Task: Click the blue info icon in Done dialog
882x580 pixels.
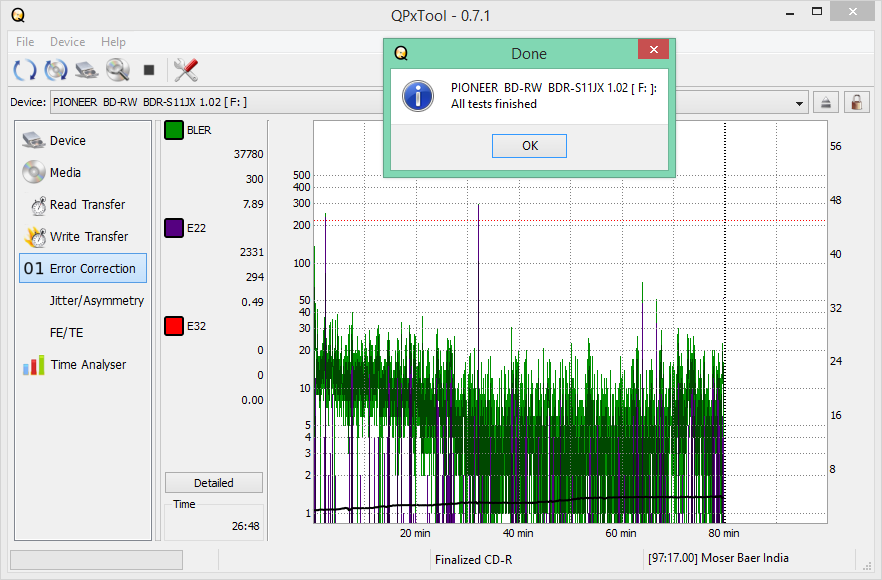Action: pos(417,96)
